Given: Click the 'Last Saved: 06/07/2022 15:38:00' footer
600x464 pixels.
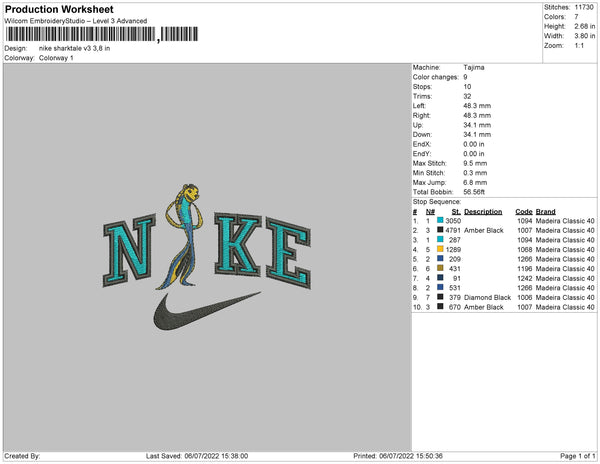Looking at the screenshot, I should point(197,456).
